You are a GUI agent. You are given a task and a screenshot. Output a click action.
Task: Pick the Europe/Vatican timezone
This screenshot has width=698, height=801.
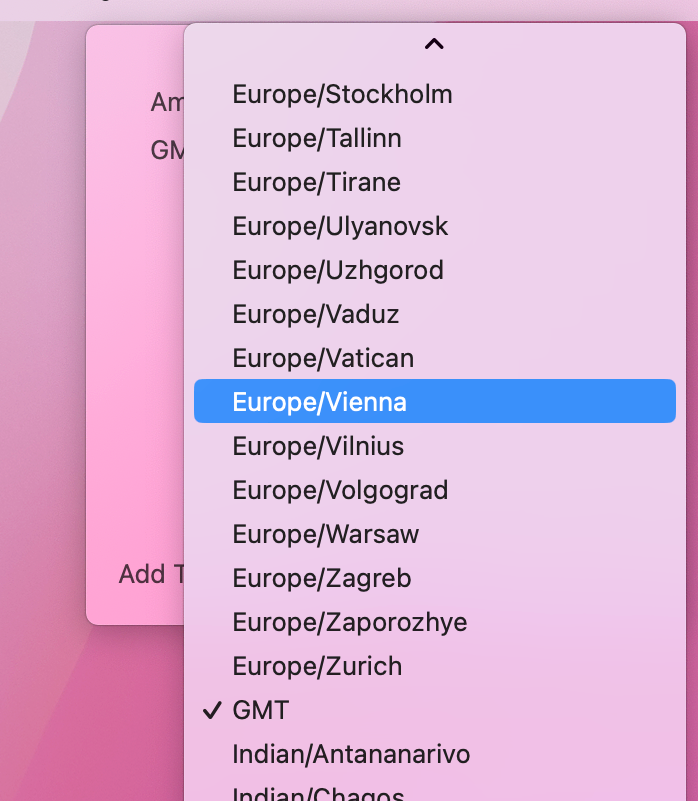[324, 358]
